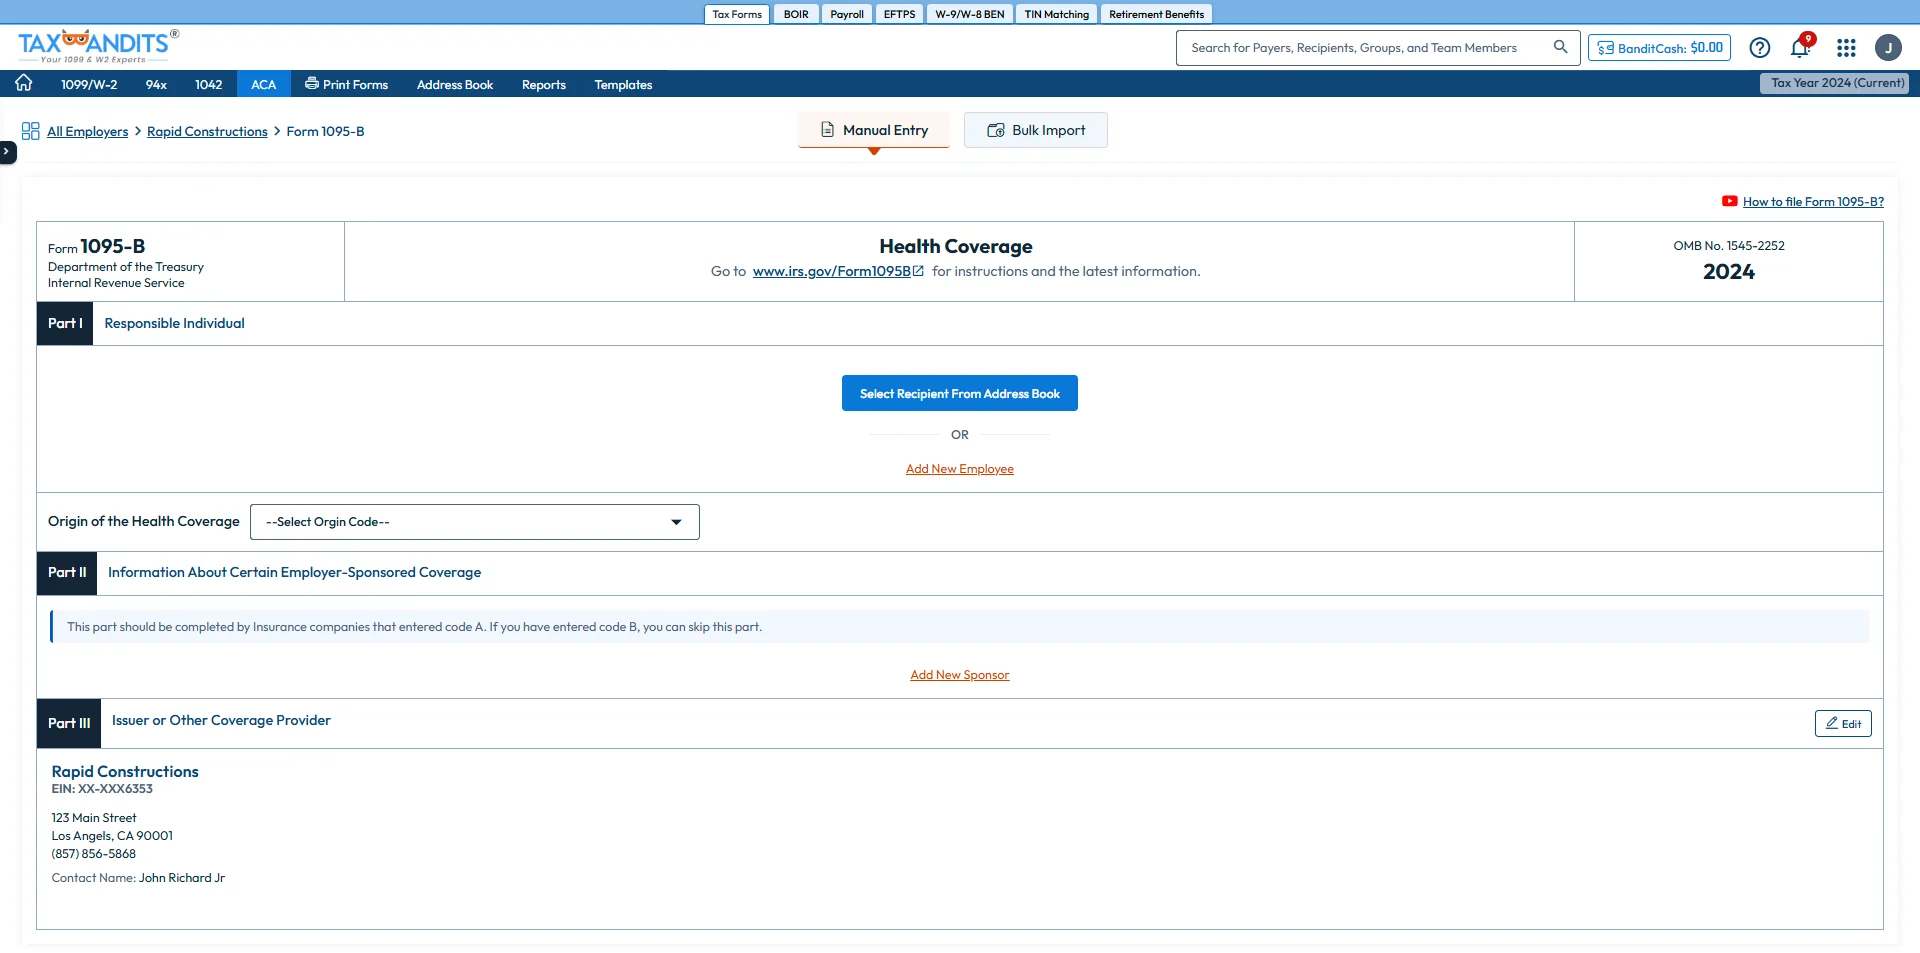Switch to the Payroll tab
The width and height of the screenshot is (1920, 953).
tap(847, 14)
